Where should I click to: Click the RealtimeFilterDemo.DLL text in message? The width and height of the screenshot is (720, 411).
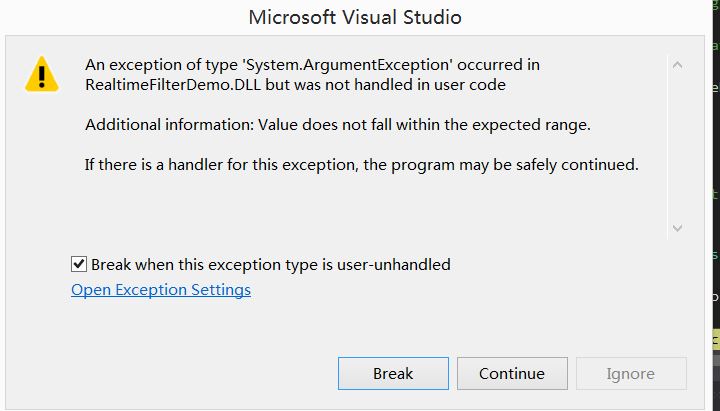pyautogui.click(x=173, y=84)
